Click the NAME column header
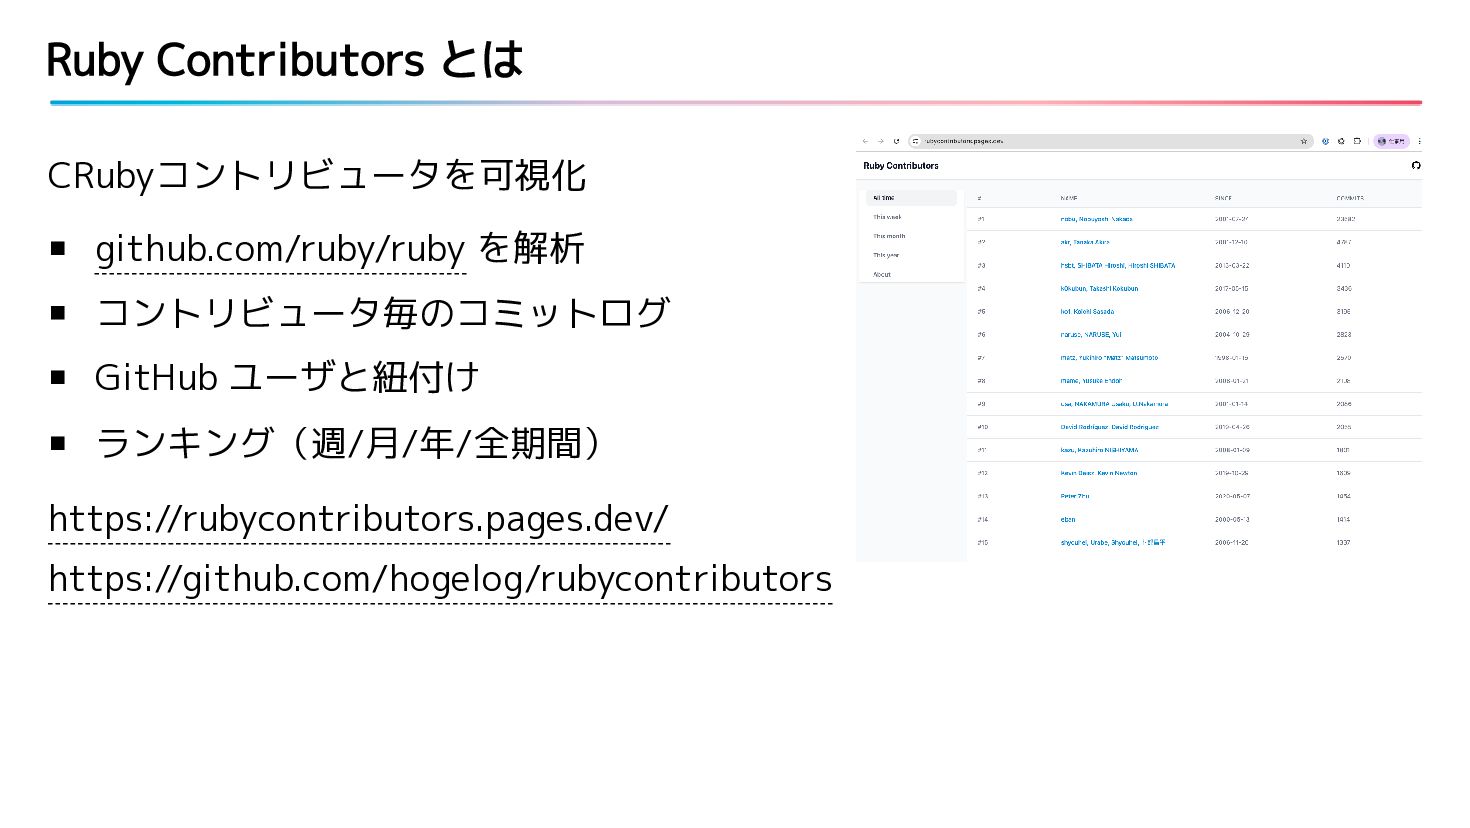This screenshot has width=1470, height=828. coord(1069,198)
